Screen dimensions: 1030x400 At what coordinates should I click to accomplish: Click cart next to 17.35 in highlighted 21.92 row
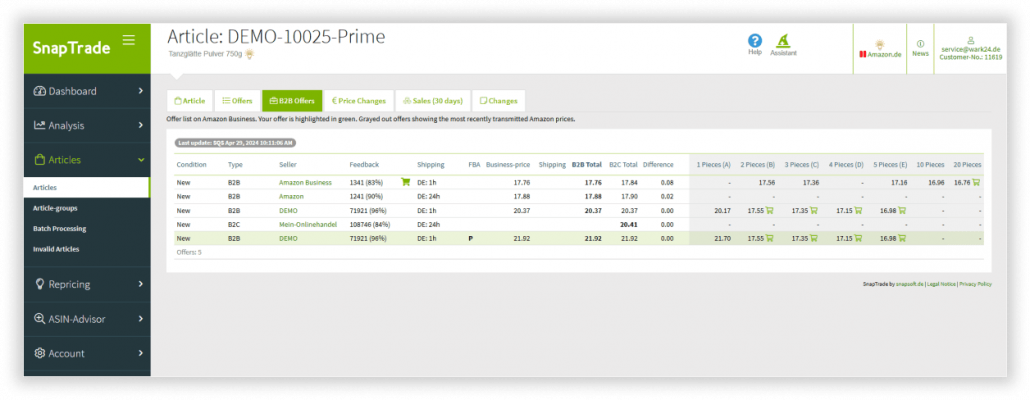pyautogui.click(x=813, y=238)
